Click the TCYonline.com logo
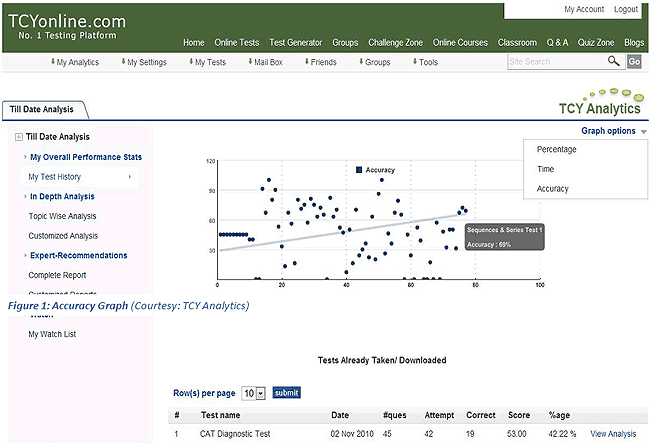This screenshot has height=447, width=650. 67,27
